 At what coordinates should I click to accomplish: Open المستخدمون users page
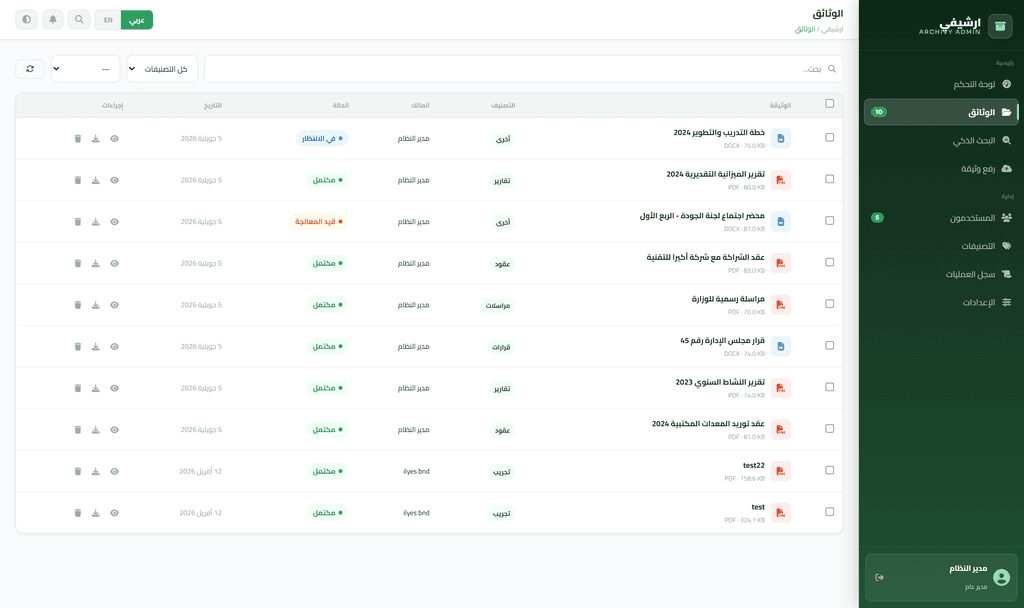coord(940,217)
